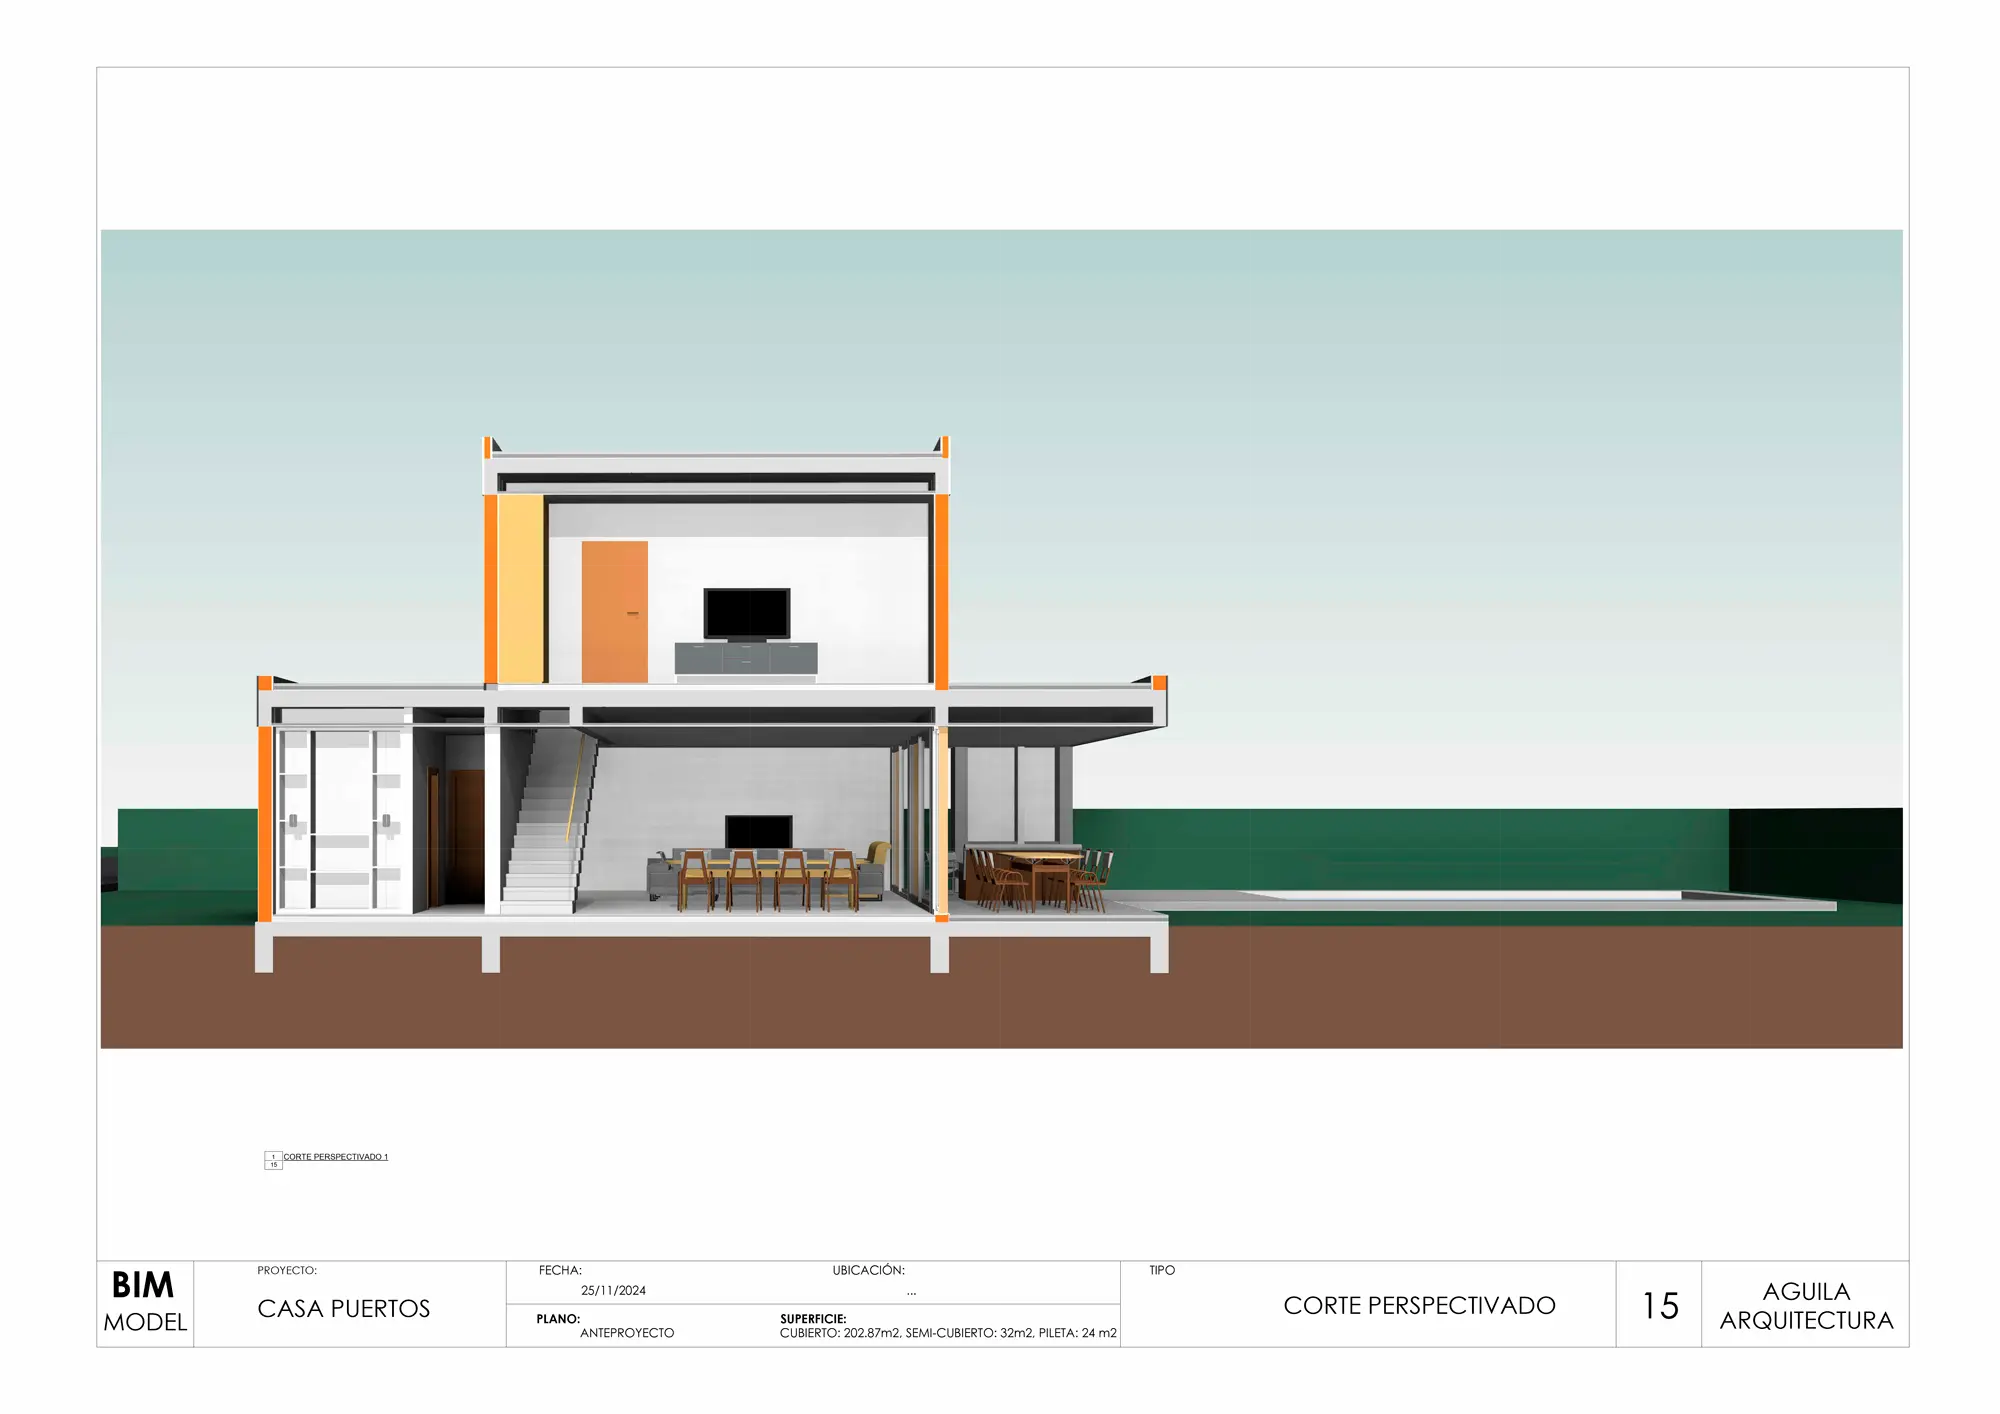
Task: Click the BIM MODEL logo block
Action: tap(145, 1303)
